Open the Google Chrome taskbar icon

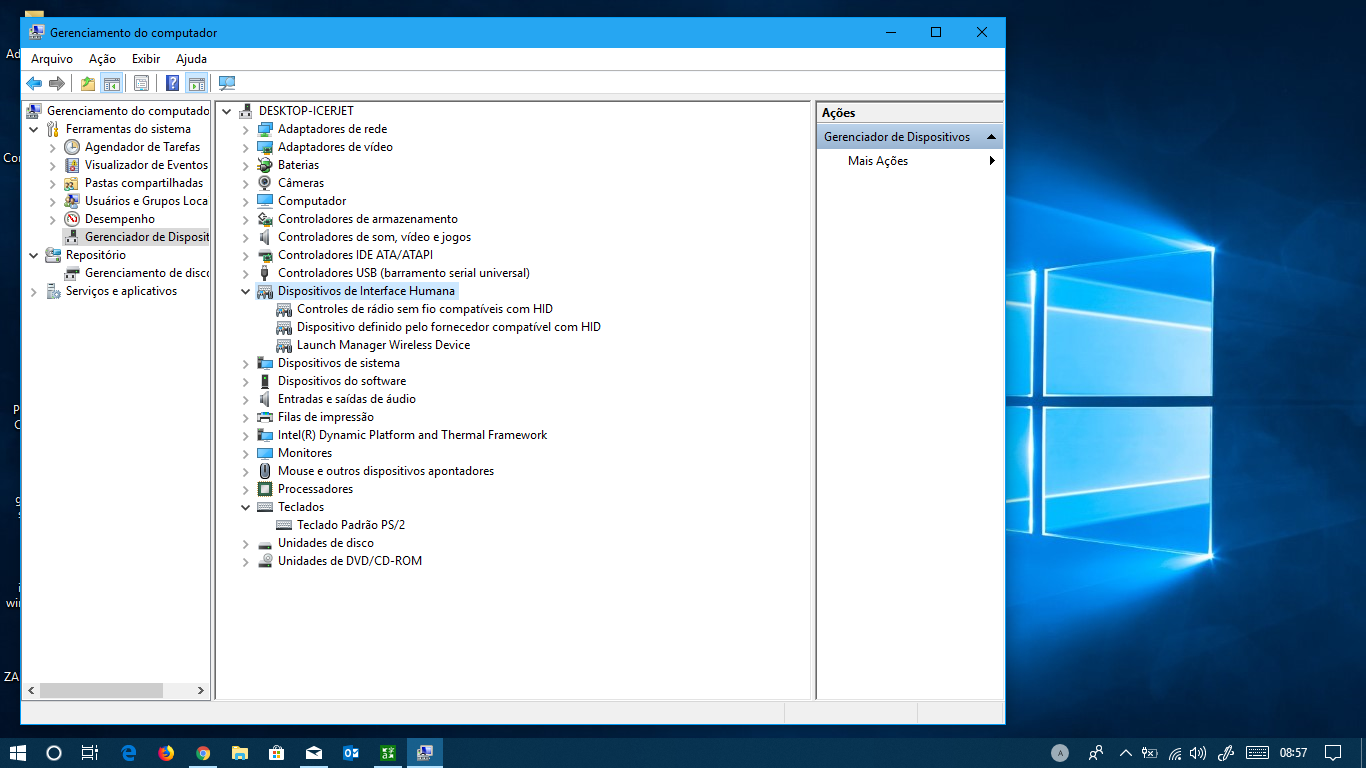point(203,752)
